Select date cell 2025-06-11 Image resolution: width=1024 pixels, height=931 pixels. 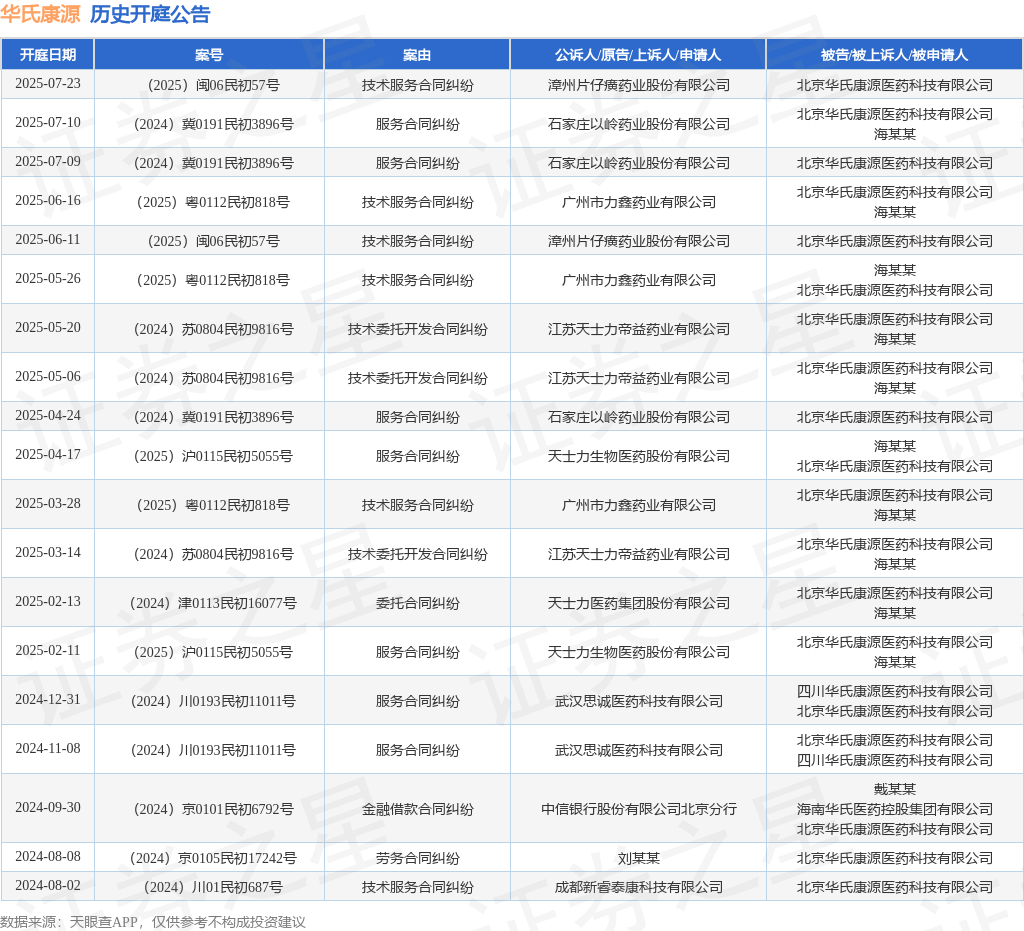click(x=48, y=240)
